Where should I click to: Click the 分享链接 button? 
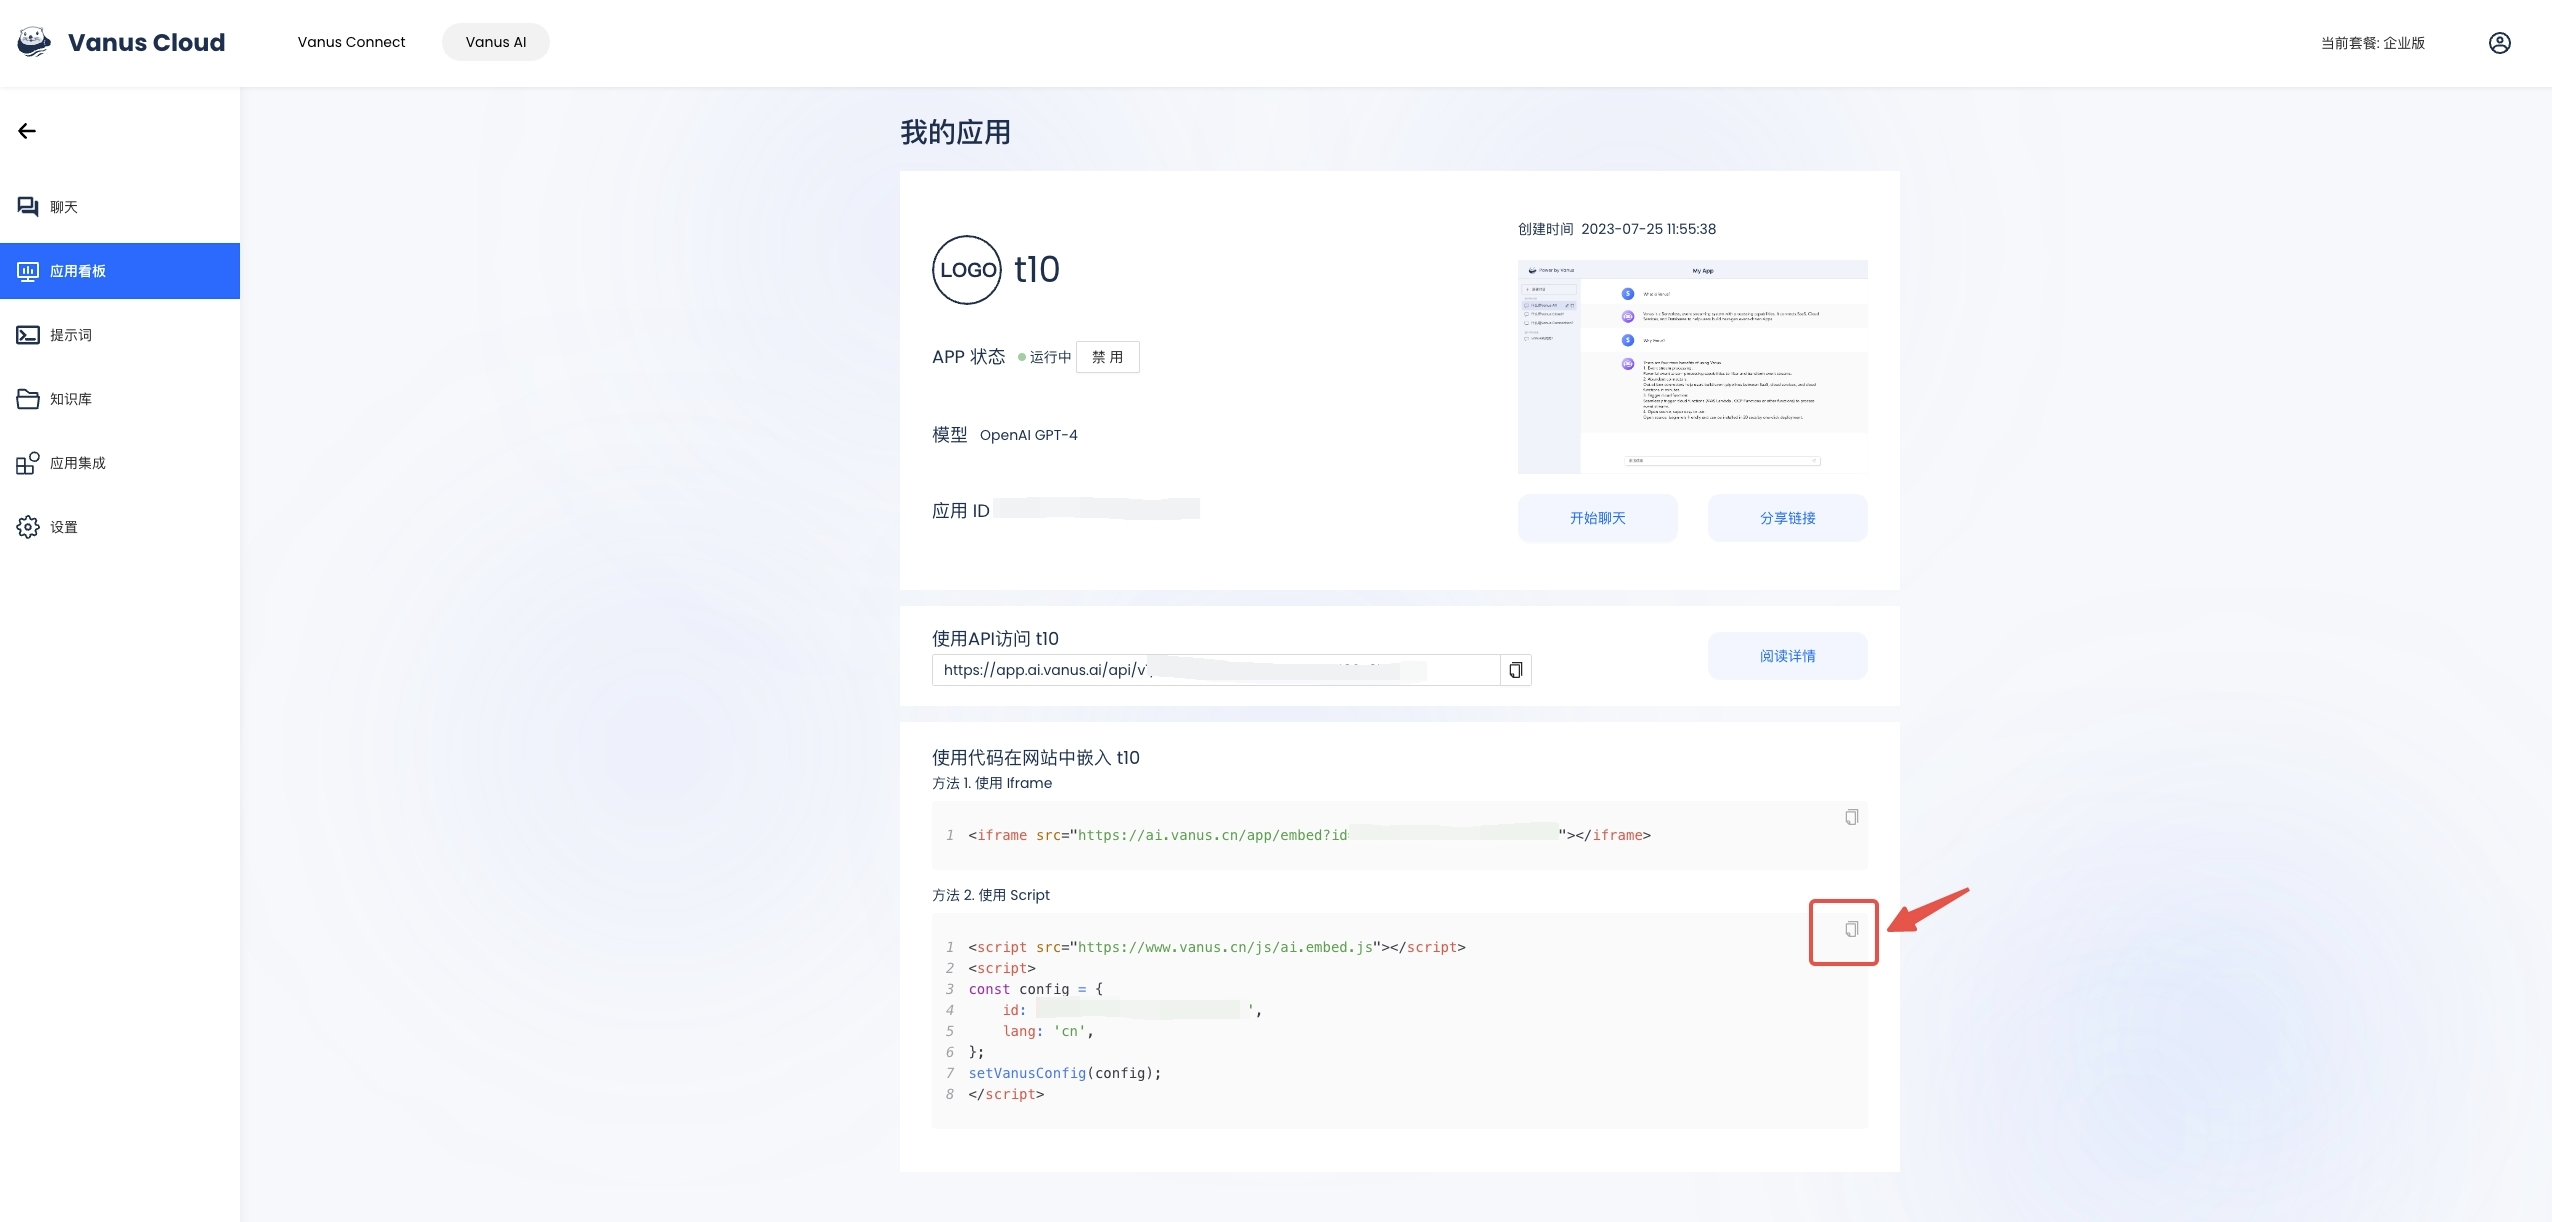pyautogui.click(x=1787, y=518)
